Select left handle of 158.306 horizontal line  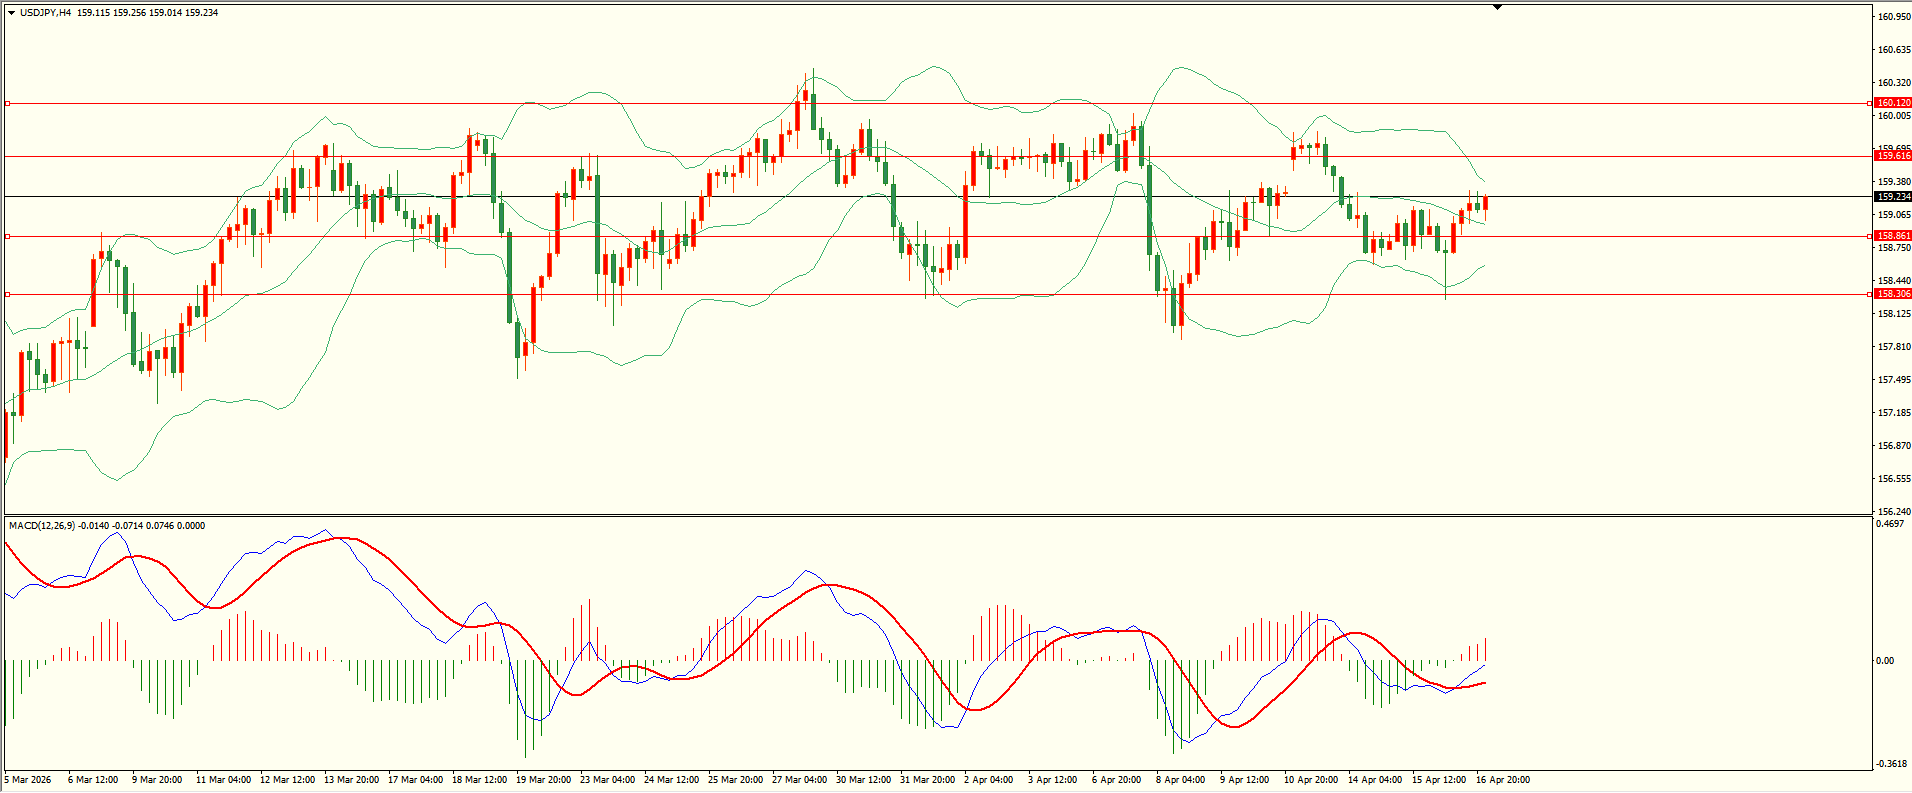(8, 294)
